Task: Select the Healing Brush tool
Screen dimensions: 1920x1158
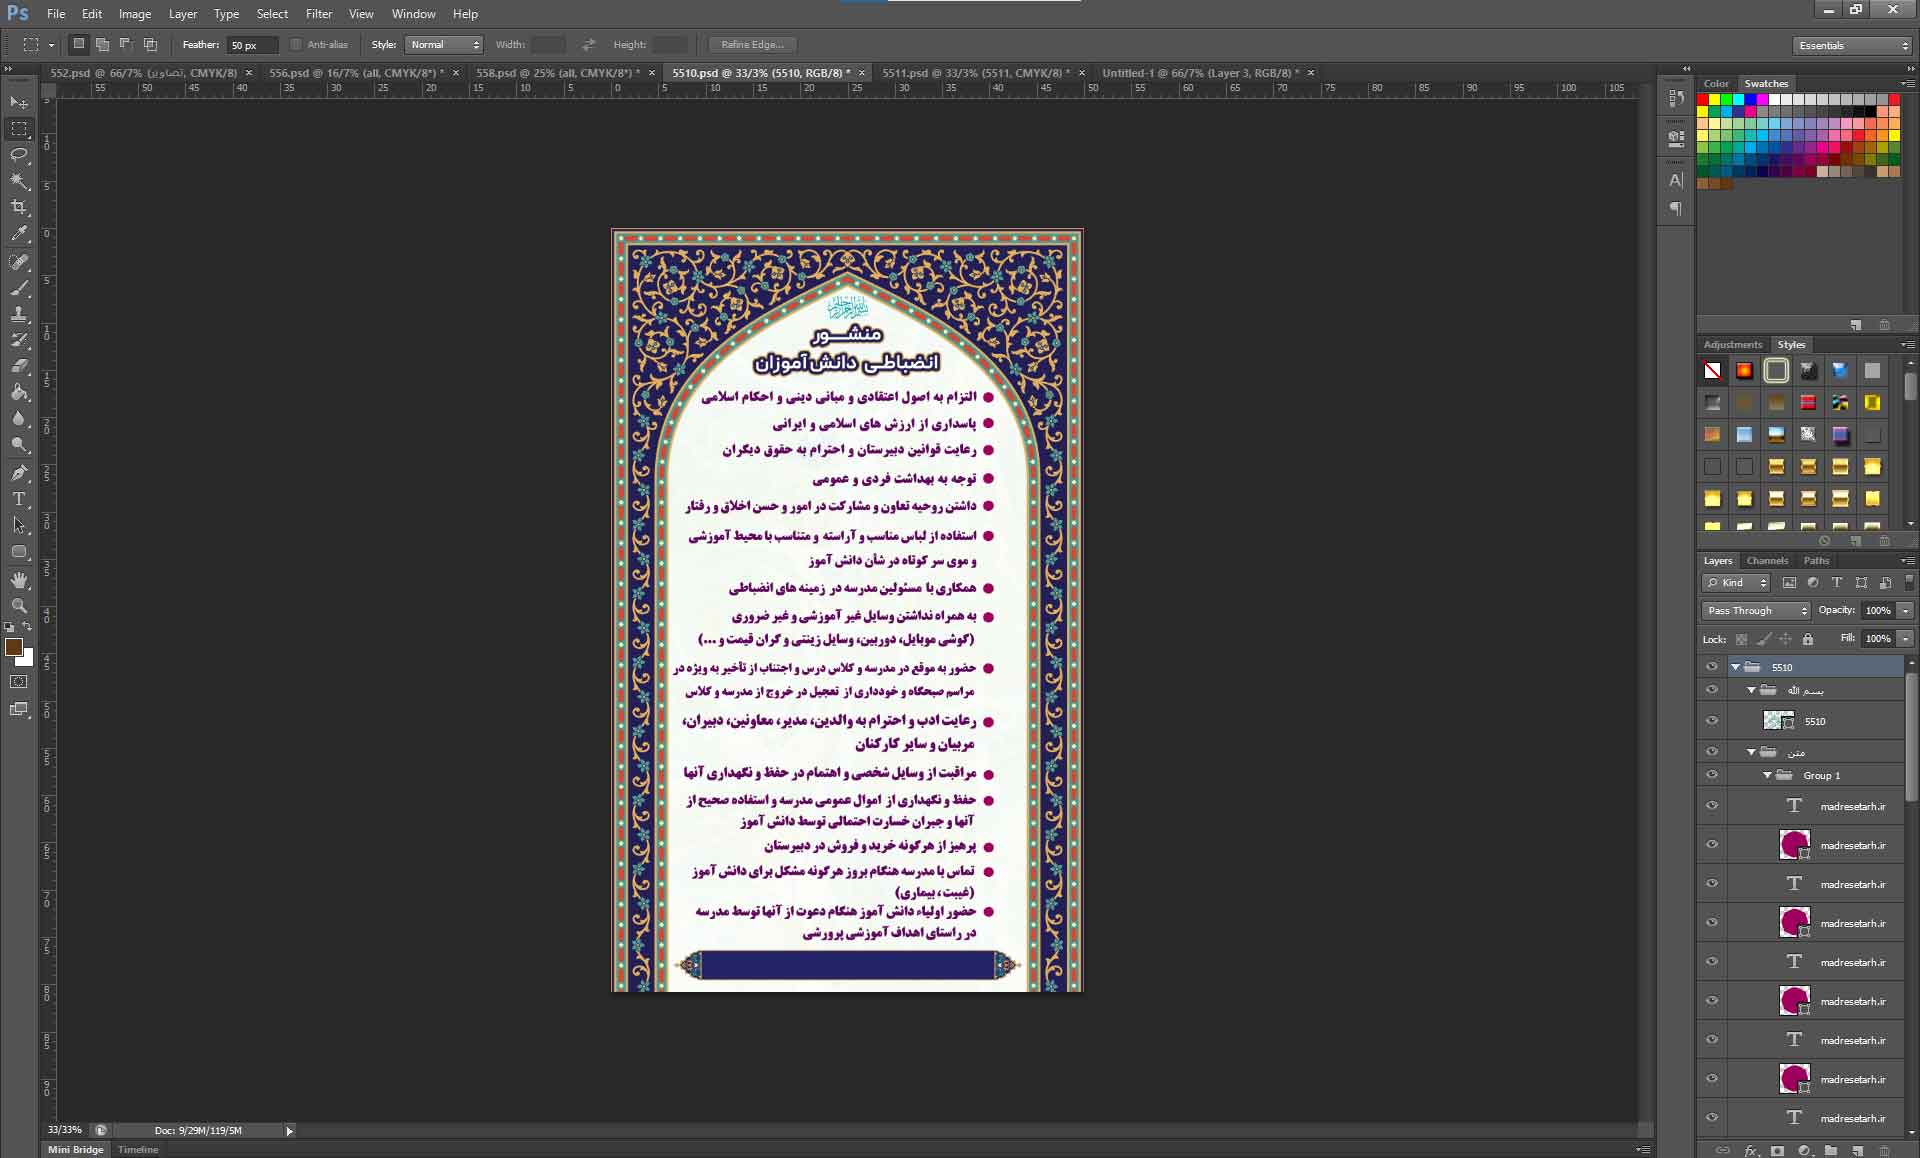Action: tap(19, 262)
